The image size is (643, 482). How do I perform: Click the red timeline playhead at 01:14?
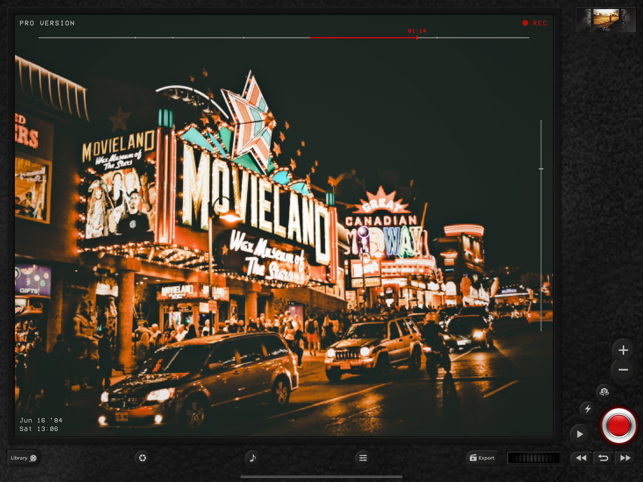[x=417, y=38]
